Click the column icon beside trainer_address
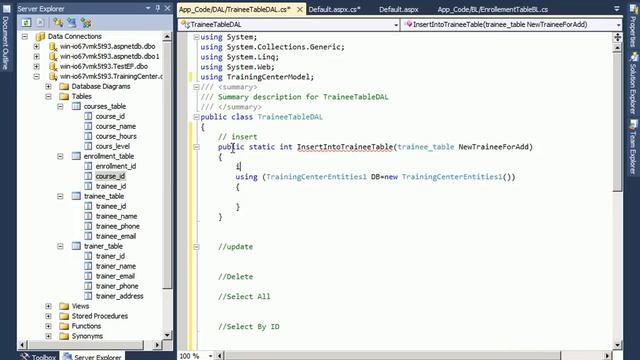This screenshot has height=360, width=640. coord(88,296)
